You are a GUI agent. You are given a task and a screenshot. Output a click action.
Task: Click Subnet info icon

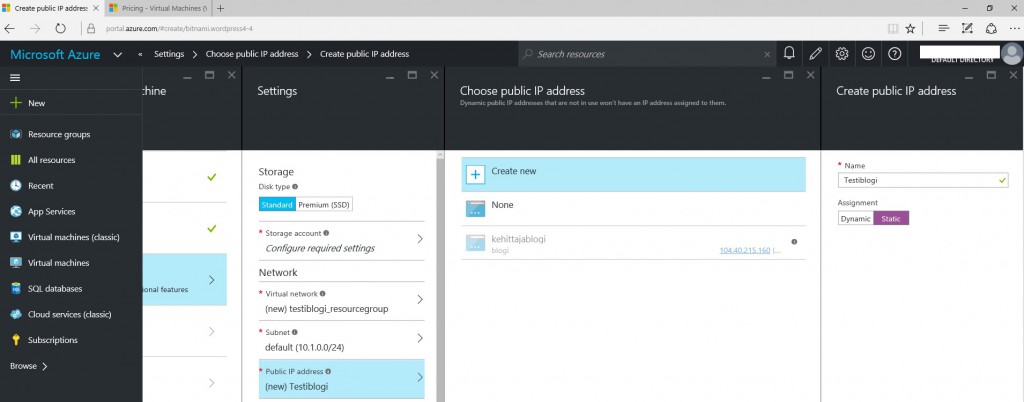pyautogui.click(x=294, y=332)
